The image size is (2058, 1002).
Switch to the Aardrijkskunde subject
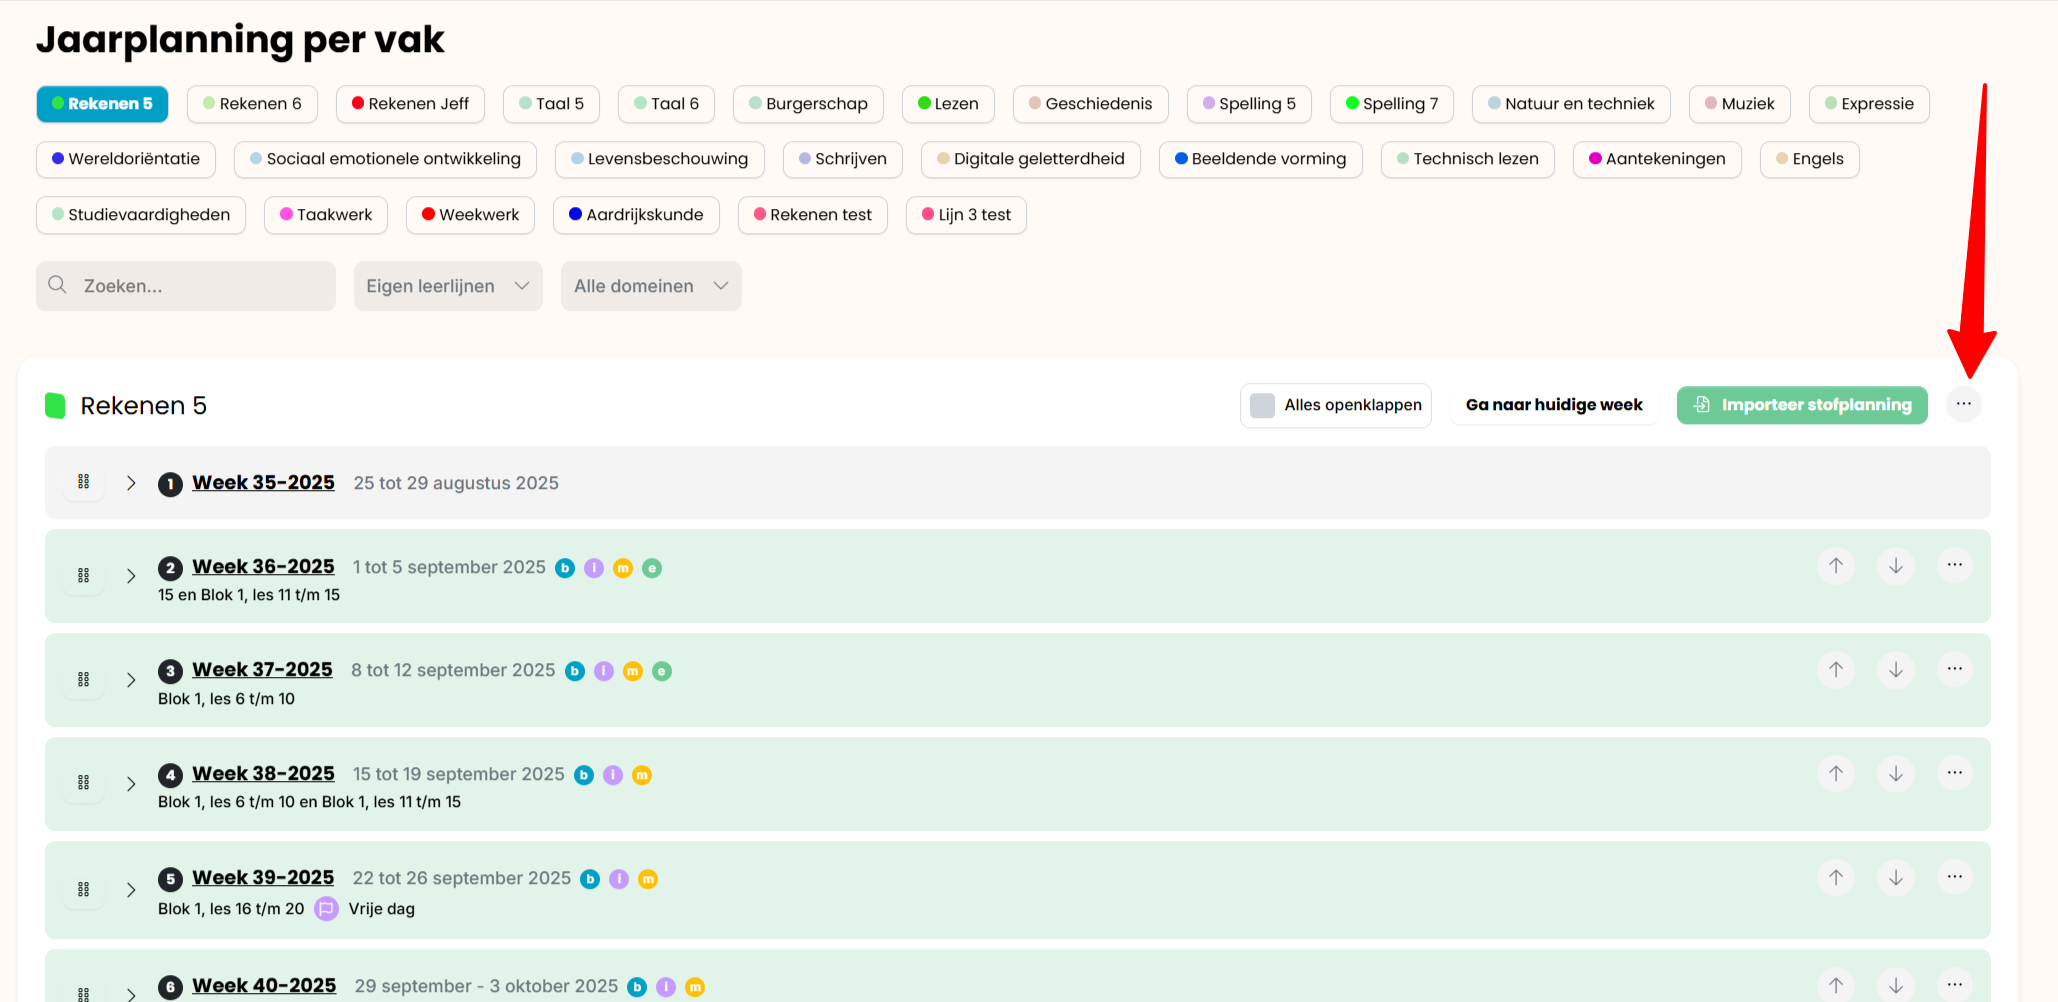pyautogui.click(x=636, y=215)
